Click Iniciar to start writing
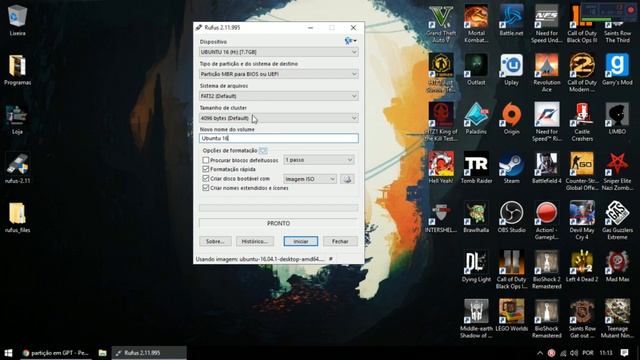Viewport: 640px width, 360px height. (301, 241)
